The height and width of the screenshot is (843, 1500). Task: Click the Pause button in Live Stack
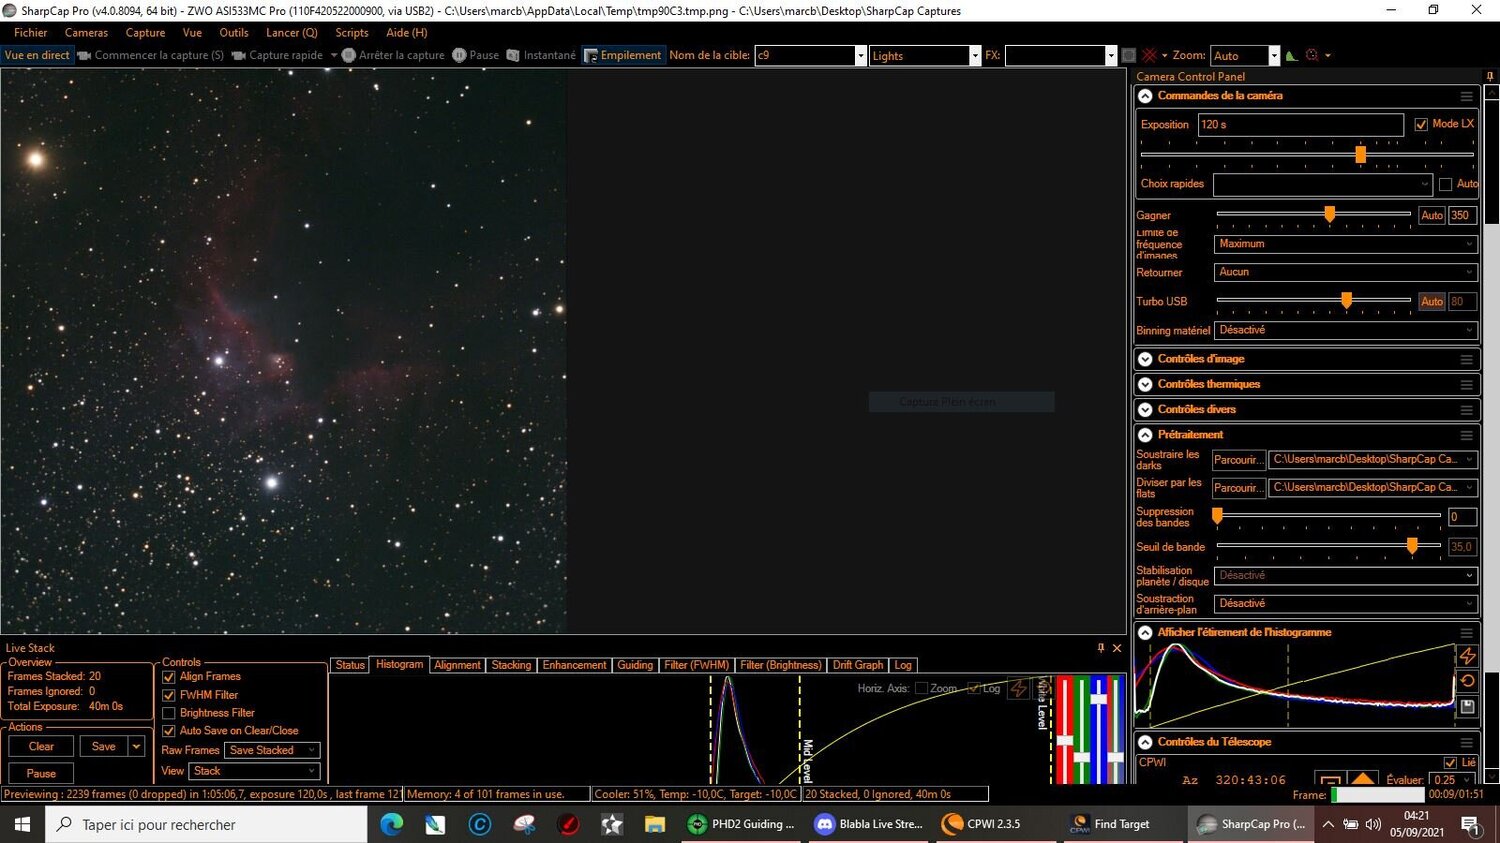coord(41,773)
